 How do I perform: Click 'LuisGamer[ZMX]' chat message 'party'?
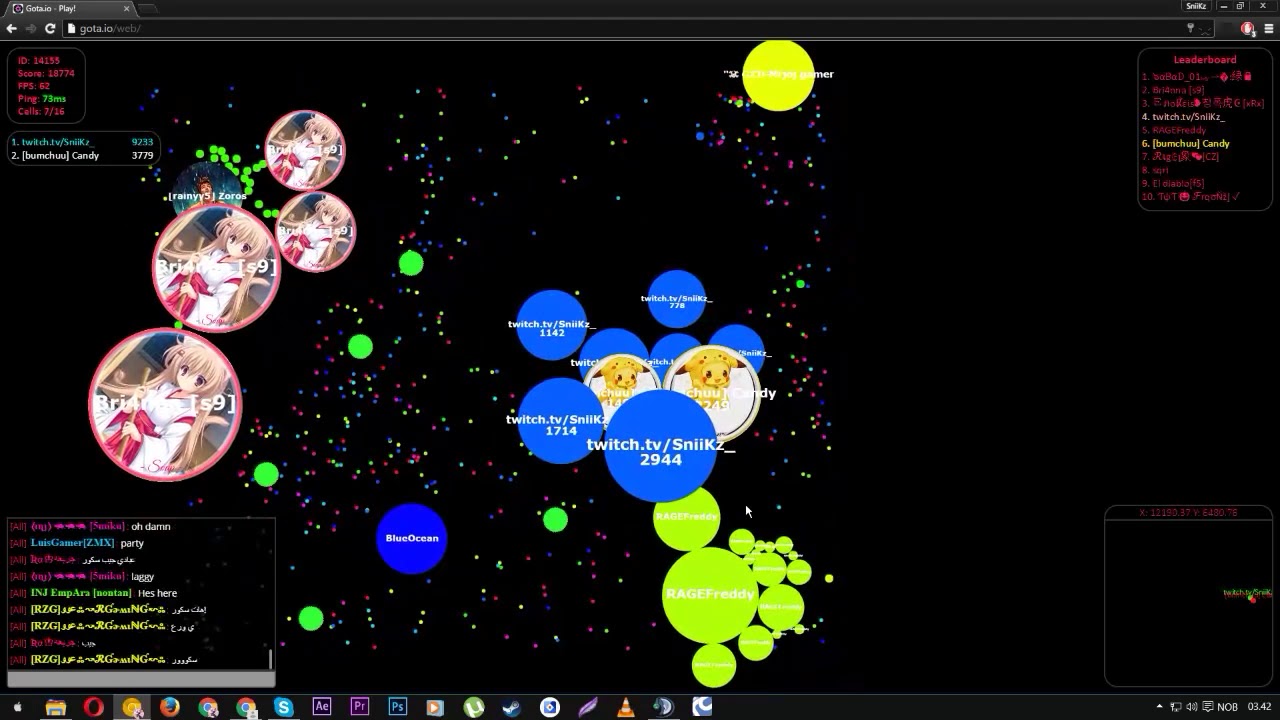[x=132, y=543]
